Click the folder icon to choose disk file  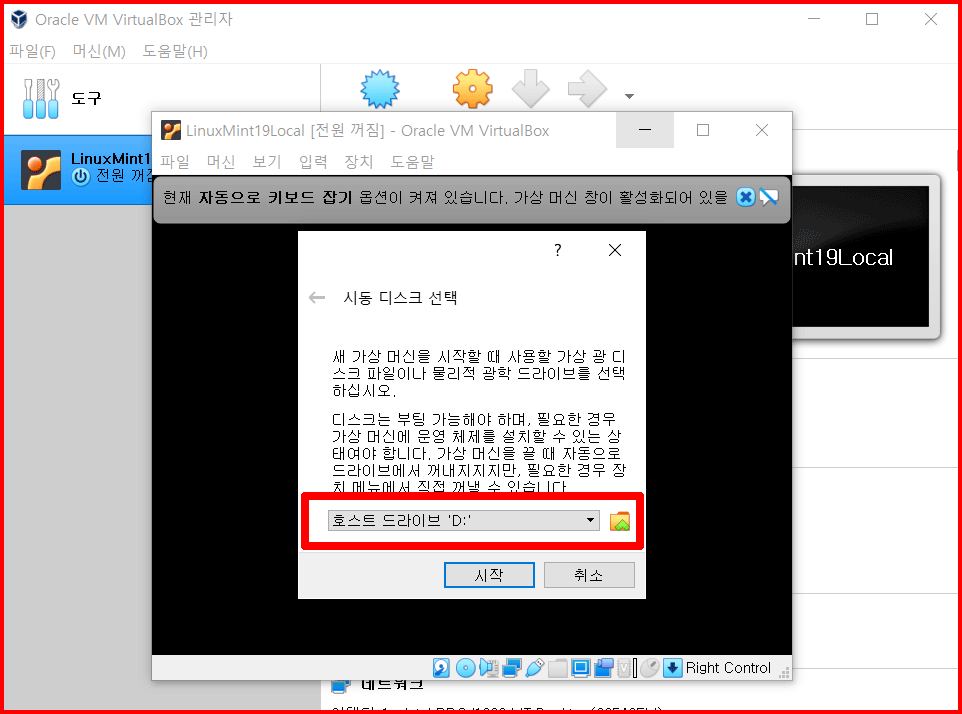[x=620, y=521]
